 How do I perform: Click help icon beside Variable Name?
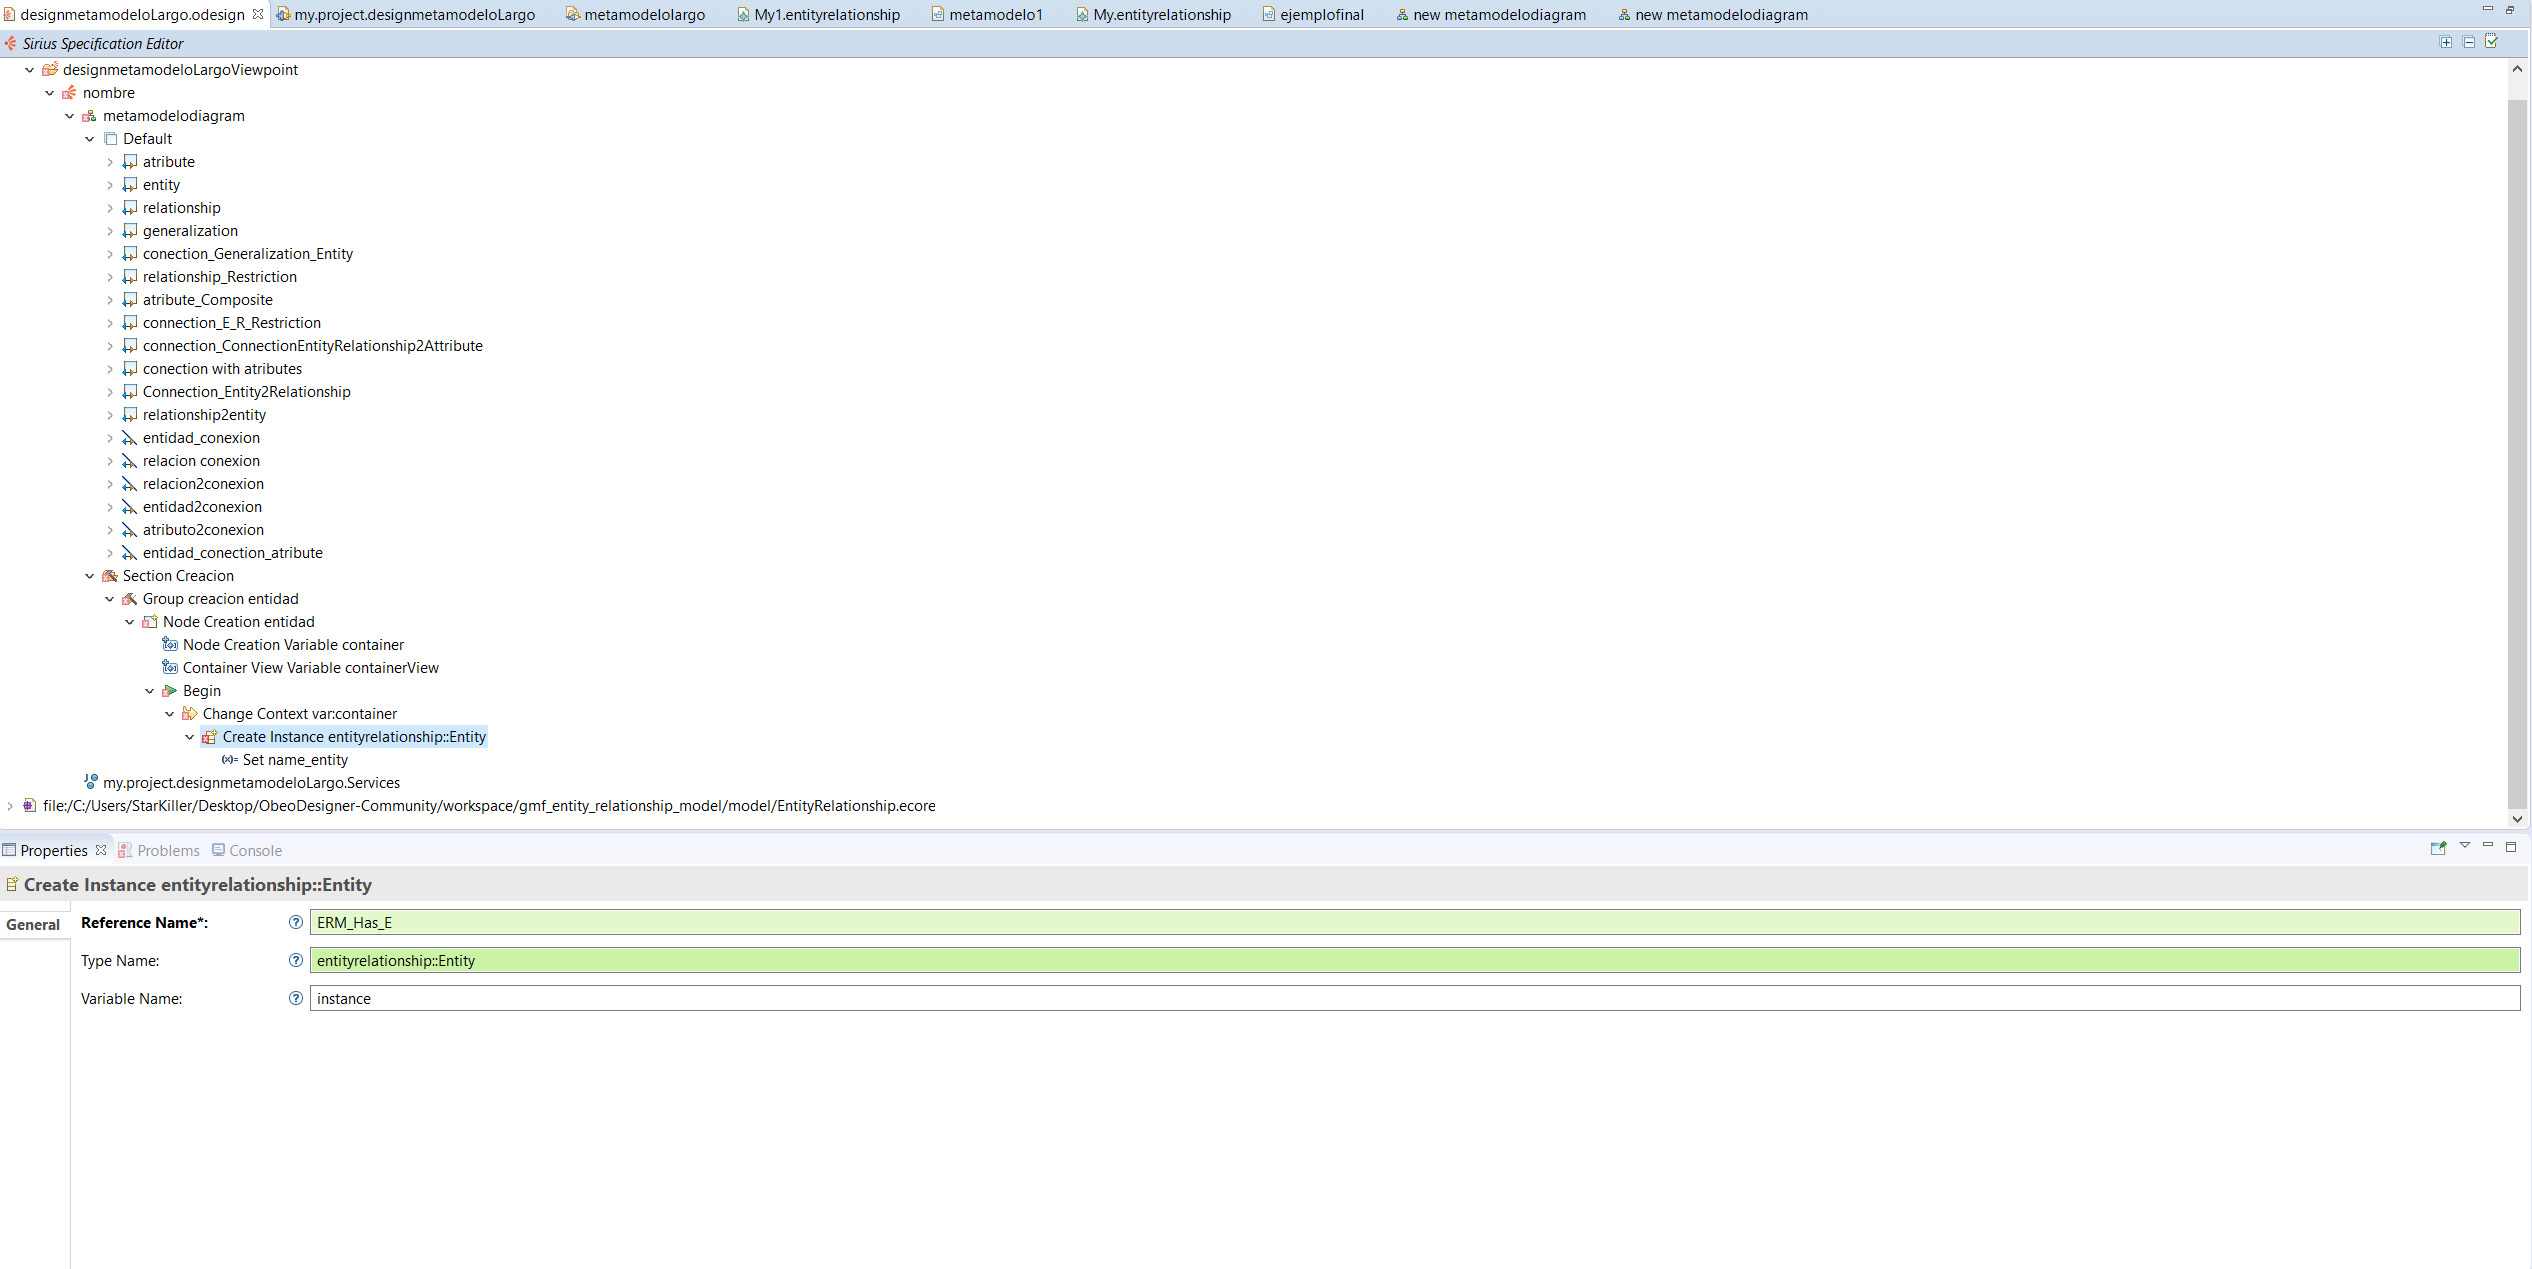click(x=295, y=998)
